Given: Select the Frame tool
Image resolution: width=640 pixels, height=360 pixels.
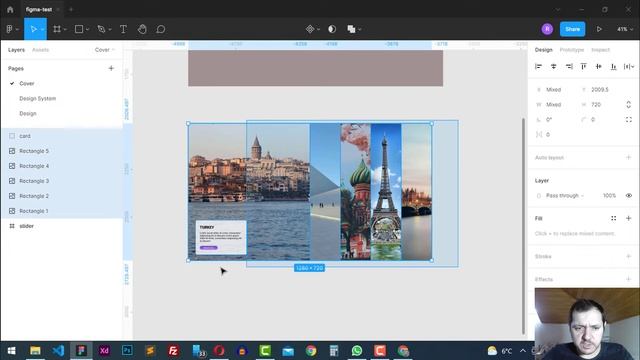Looking at the screenshot, I should (x=57, y=29).
